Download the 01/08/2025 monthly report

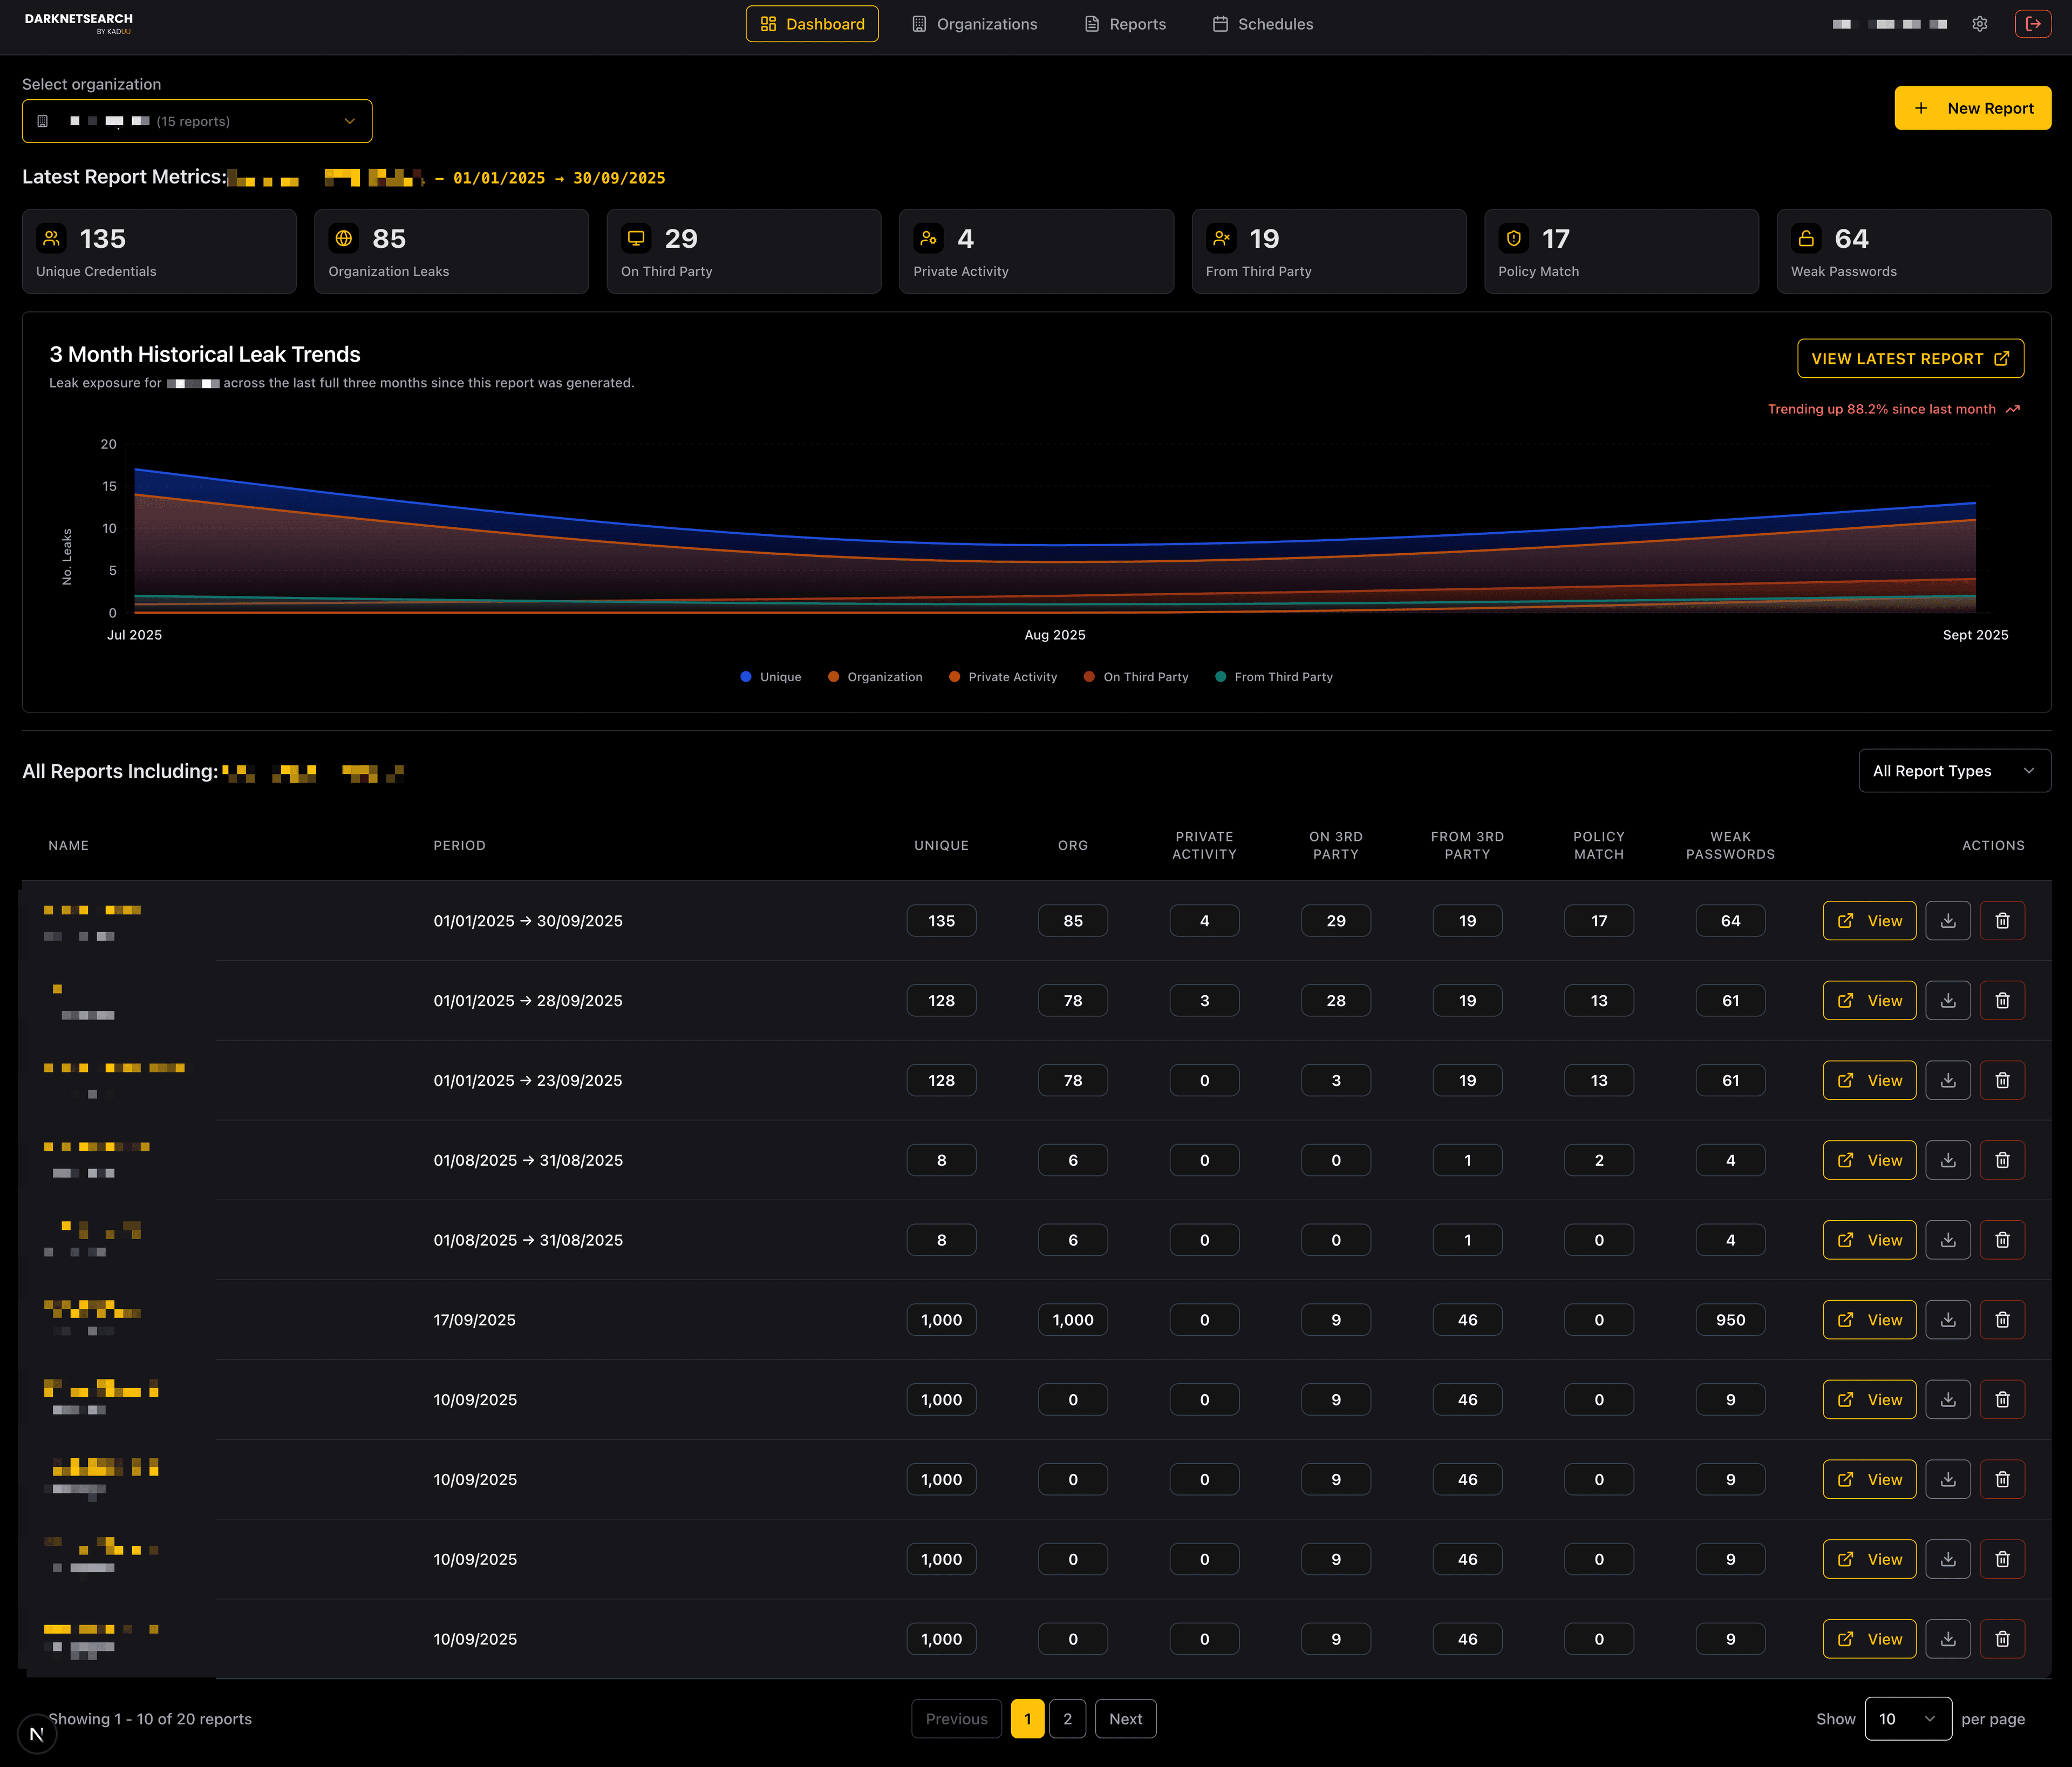(1947, 1160)
